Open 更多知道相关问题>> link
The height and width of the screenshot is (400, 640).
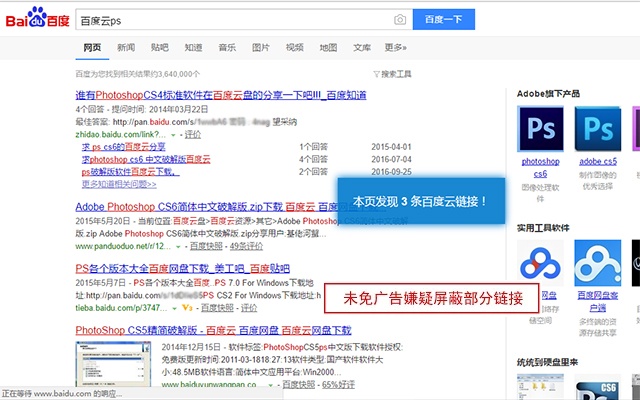[x=119, y=184]
